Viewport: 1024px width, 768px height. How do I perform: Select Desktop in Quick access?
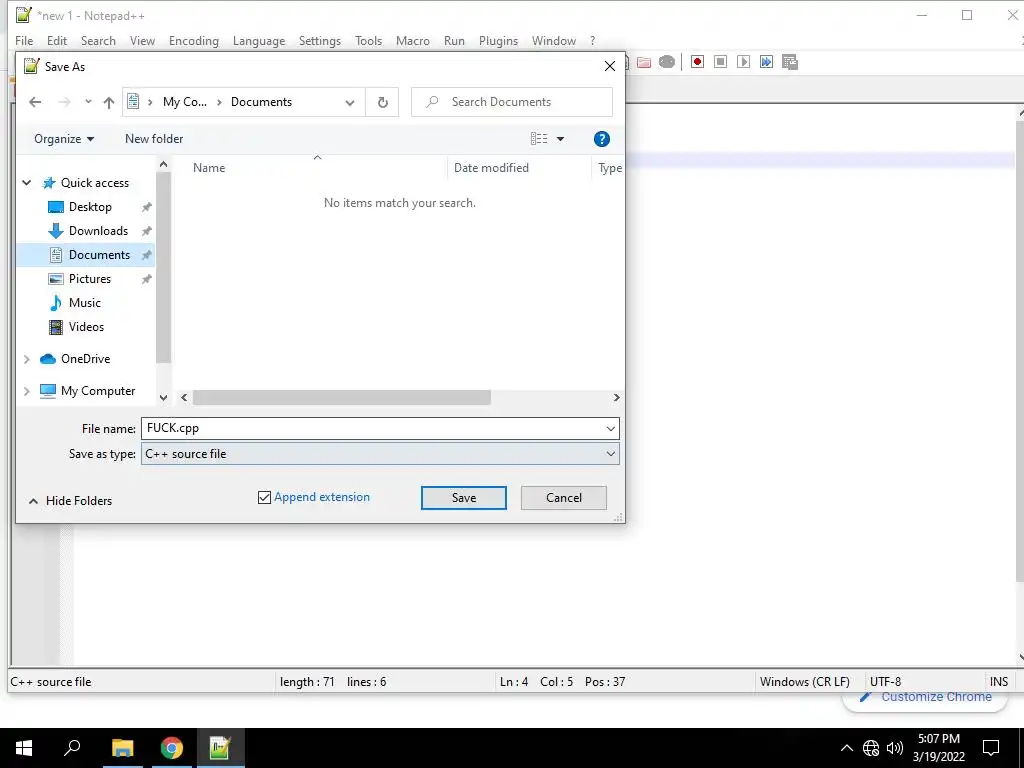point(90,207)
